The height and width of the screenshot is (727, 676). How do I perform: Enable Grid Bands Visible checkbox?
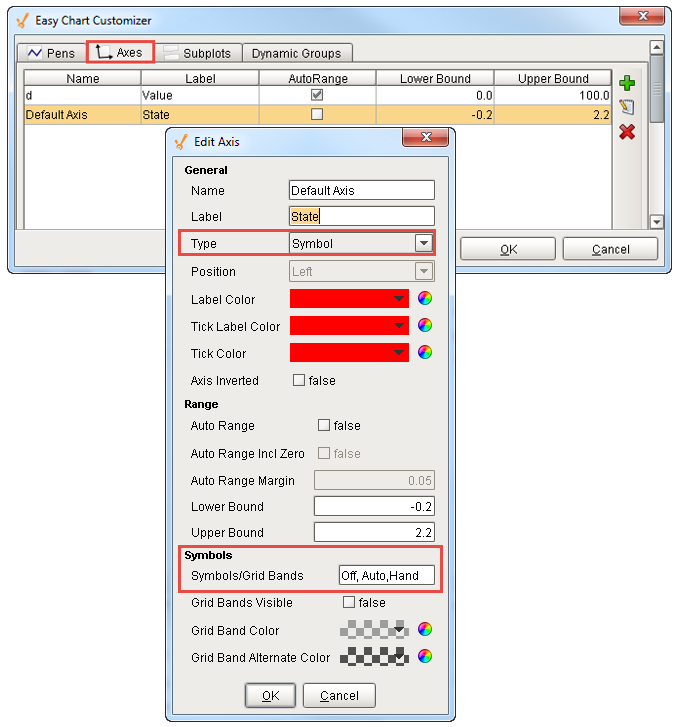coord(349,603)
